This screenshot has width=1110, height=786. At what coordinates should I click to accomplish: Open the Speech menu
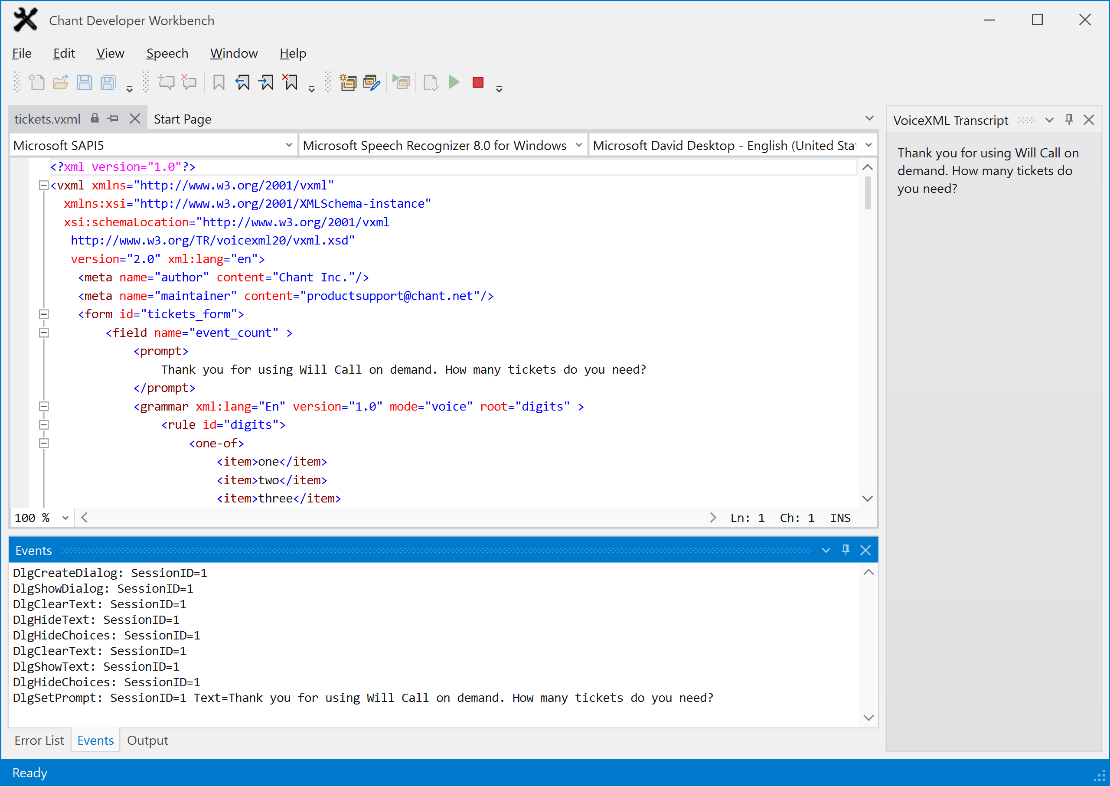[167, 53]
